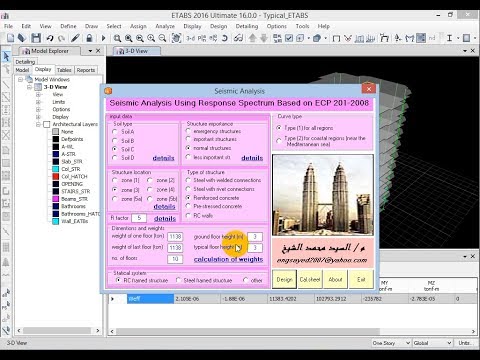Click the Design button

tap(284, 279)
